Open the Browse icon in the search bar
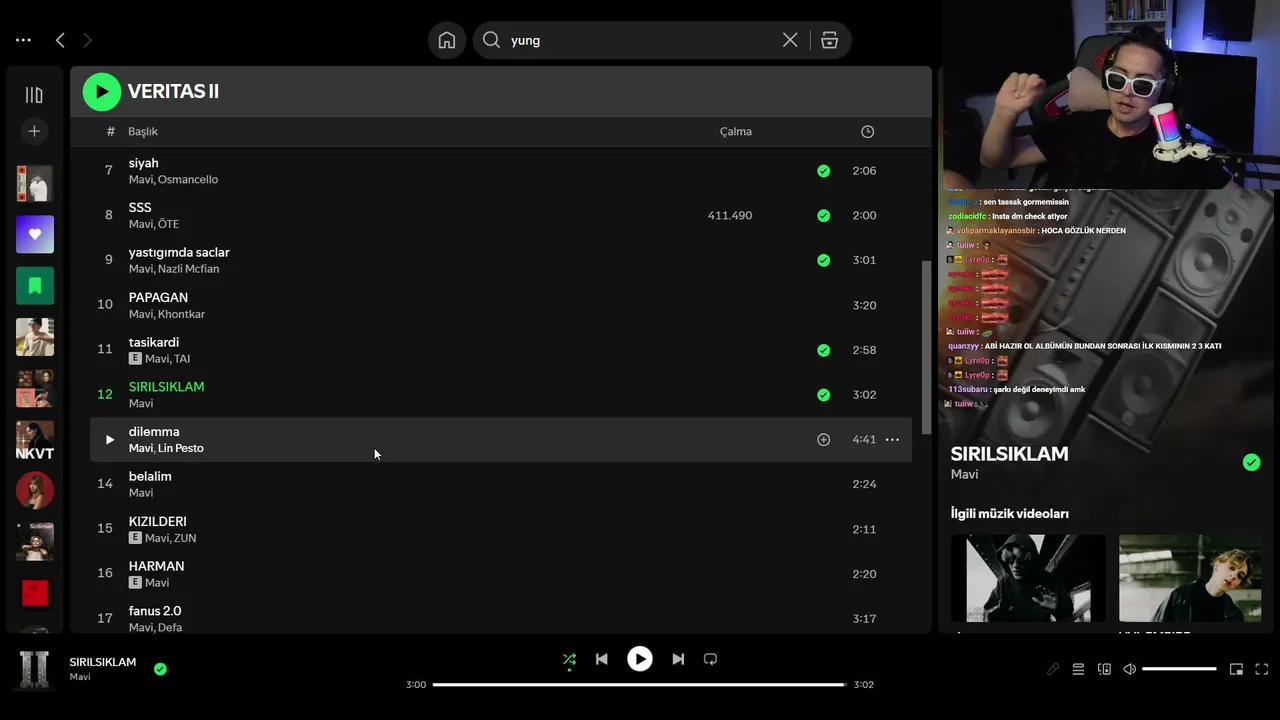Screen dimensions: 1280x720 tap(829, 40)
